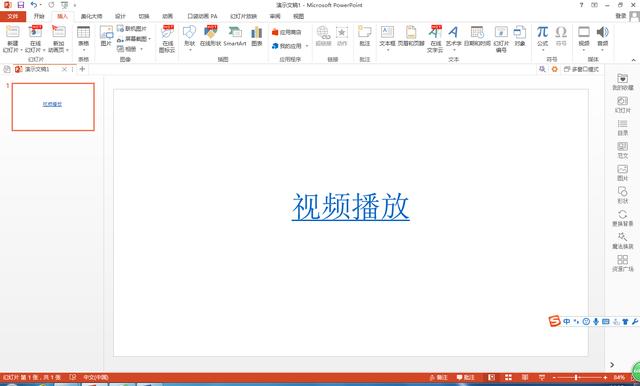
Task: Expand right sidebar with bottom arrow
Action: point(612,364)
